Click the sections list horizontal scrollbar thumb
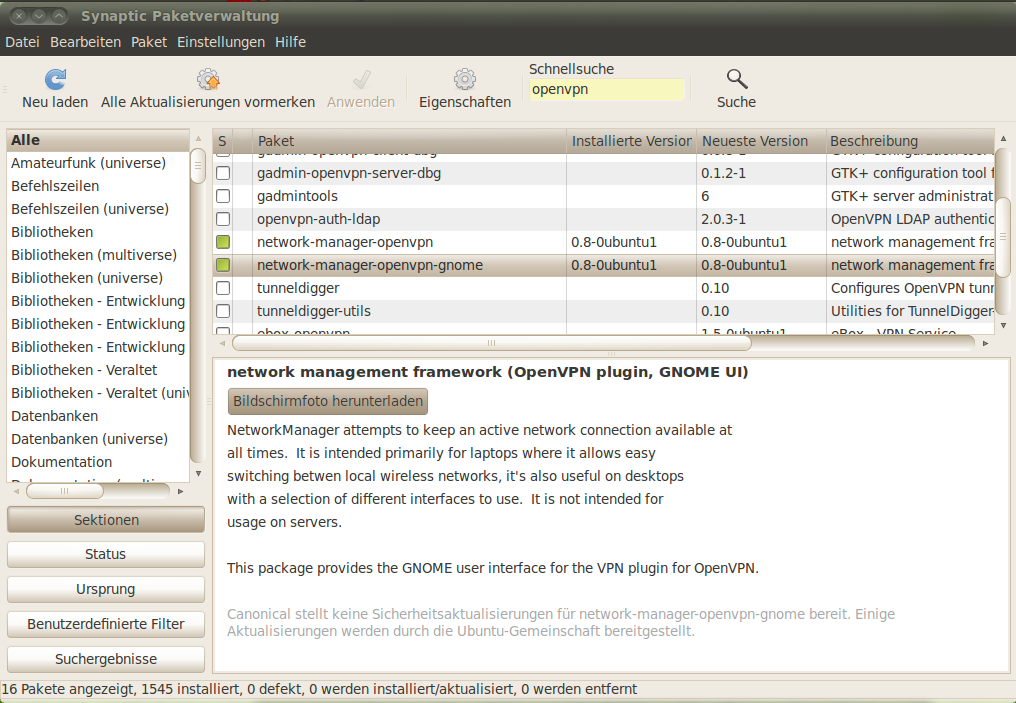 [x=65, y=491]
